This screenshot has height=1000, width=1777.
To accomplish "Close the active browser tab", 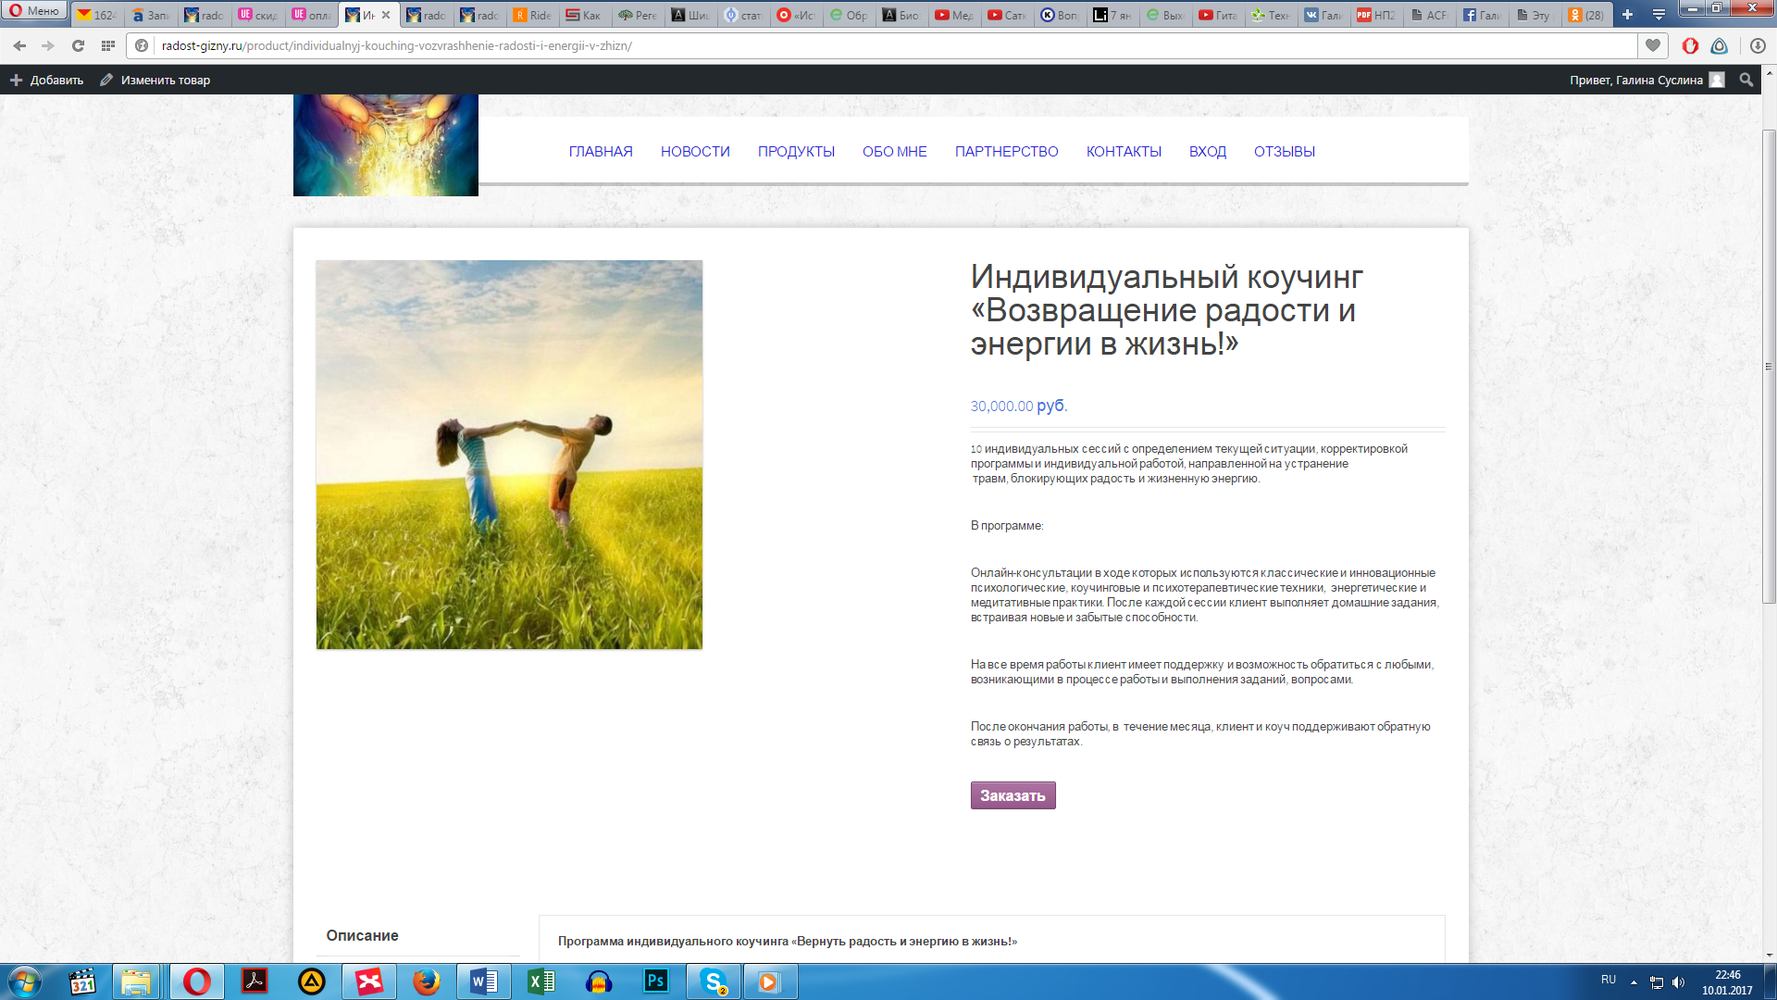I will (x=386, y=15).
